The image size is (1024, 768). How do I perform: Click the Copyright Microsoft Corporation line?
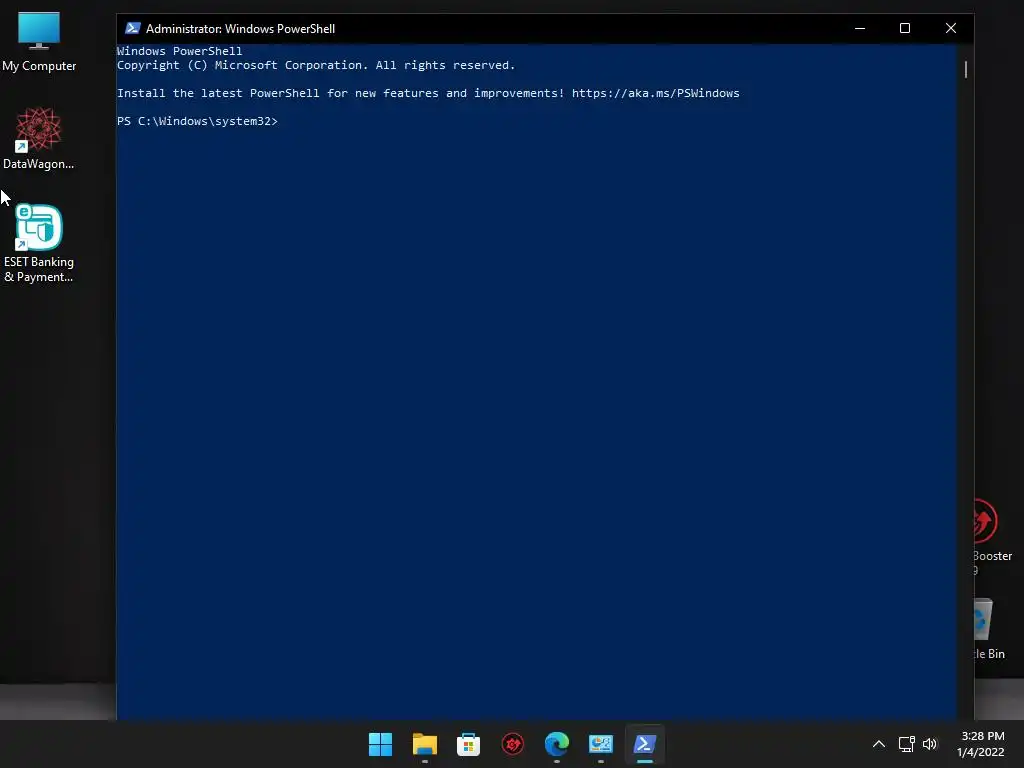point(316,65)
